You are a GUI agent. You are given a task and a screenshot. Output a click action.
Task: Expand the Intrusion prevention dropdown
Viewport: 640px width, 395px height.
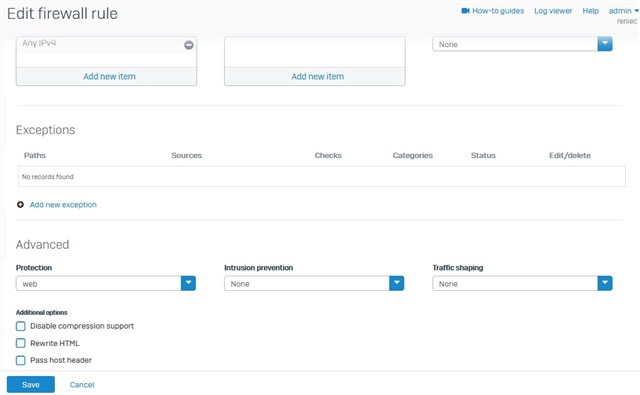click(x=314, y=283)
